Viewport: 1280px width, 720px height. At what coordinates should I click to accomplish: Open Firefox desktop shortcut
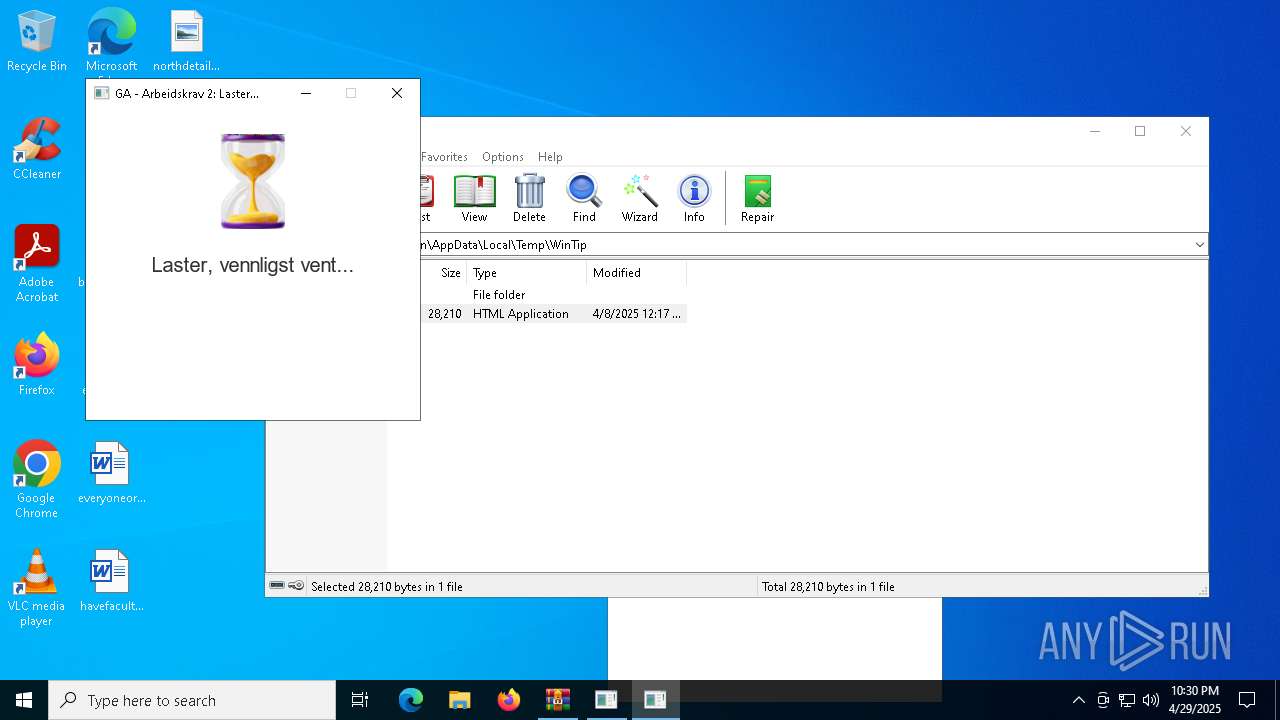pos(37,365)
